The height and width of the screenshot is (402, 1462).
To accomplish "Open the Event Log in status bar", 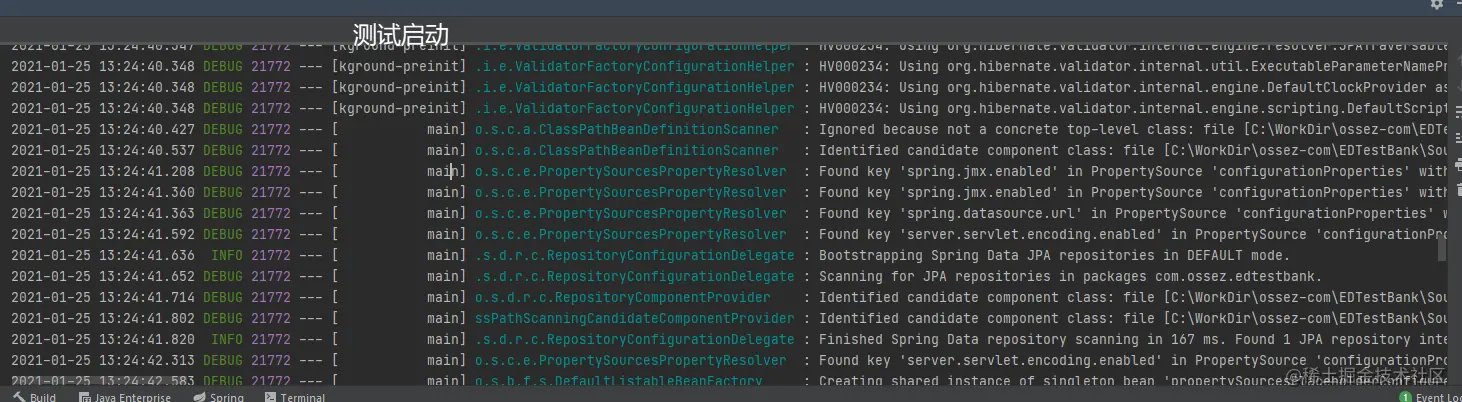I will pyautogui.click(x=1431, y=397).
